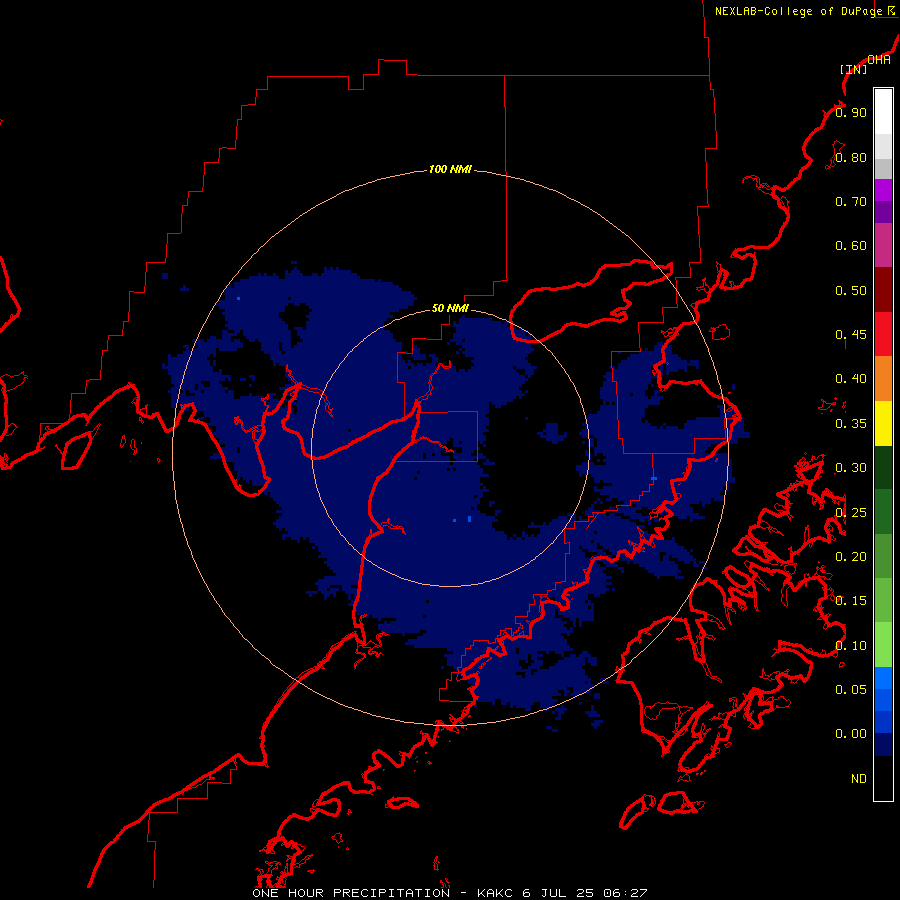Screen dimensions: 900x900
Task: Click the 0.45 legend value
Action: 851,335
